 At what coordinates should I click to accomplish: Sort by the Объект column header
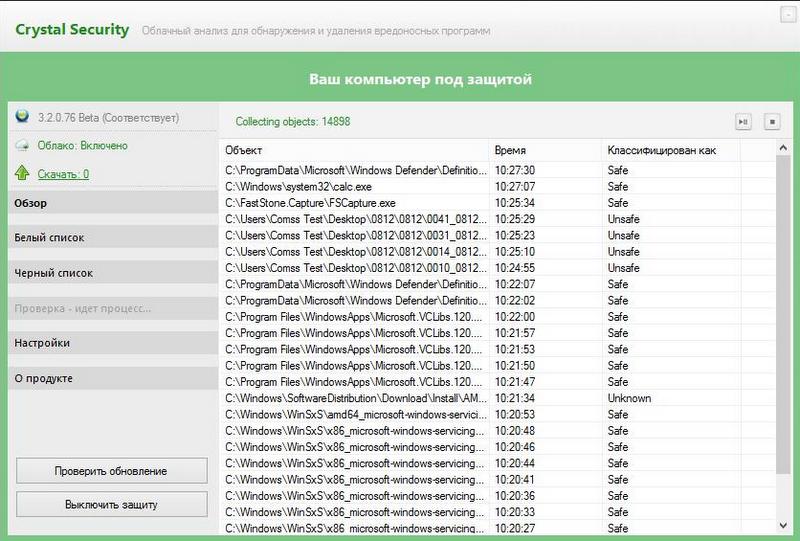(355, 150)
